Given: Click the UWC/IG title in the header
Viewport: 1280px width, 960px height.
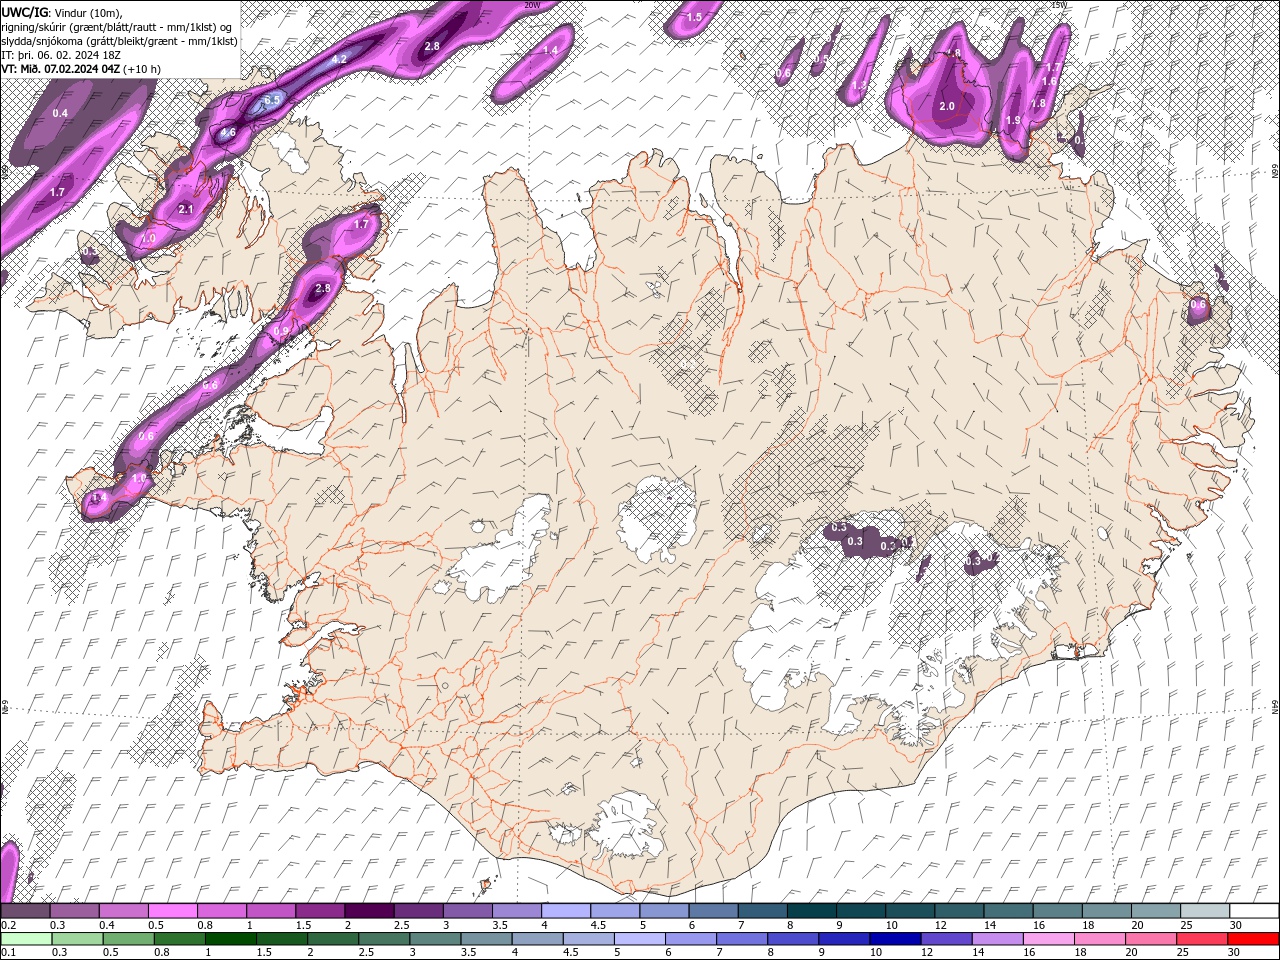Looking at the screenshot, I should pos(24,11).
